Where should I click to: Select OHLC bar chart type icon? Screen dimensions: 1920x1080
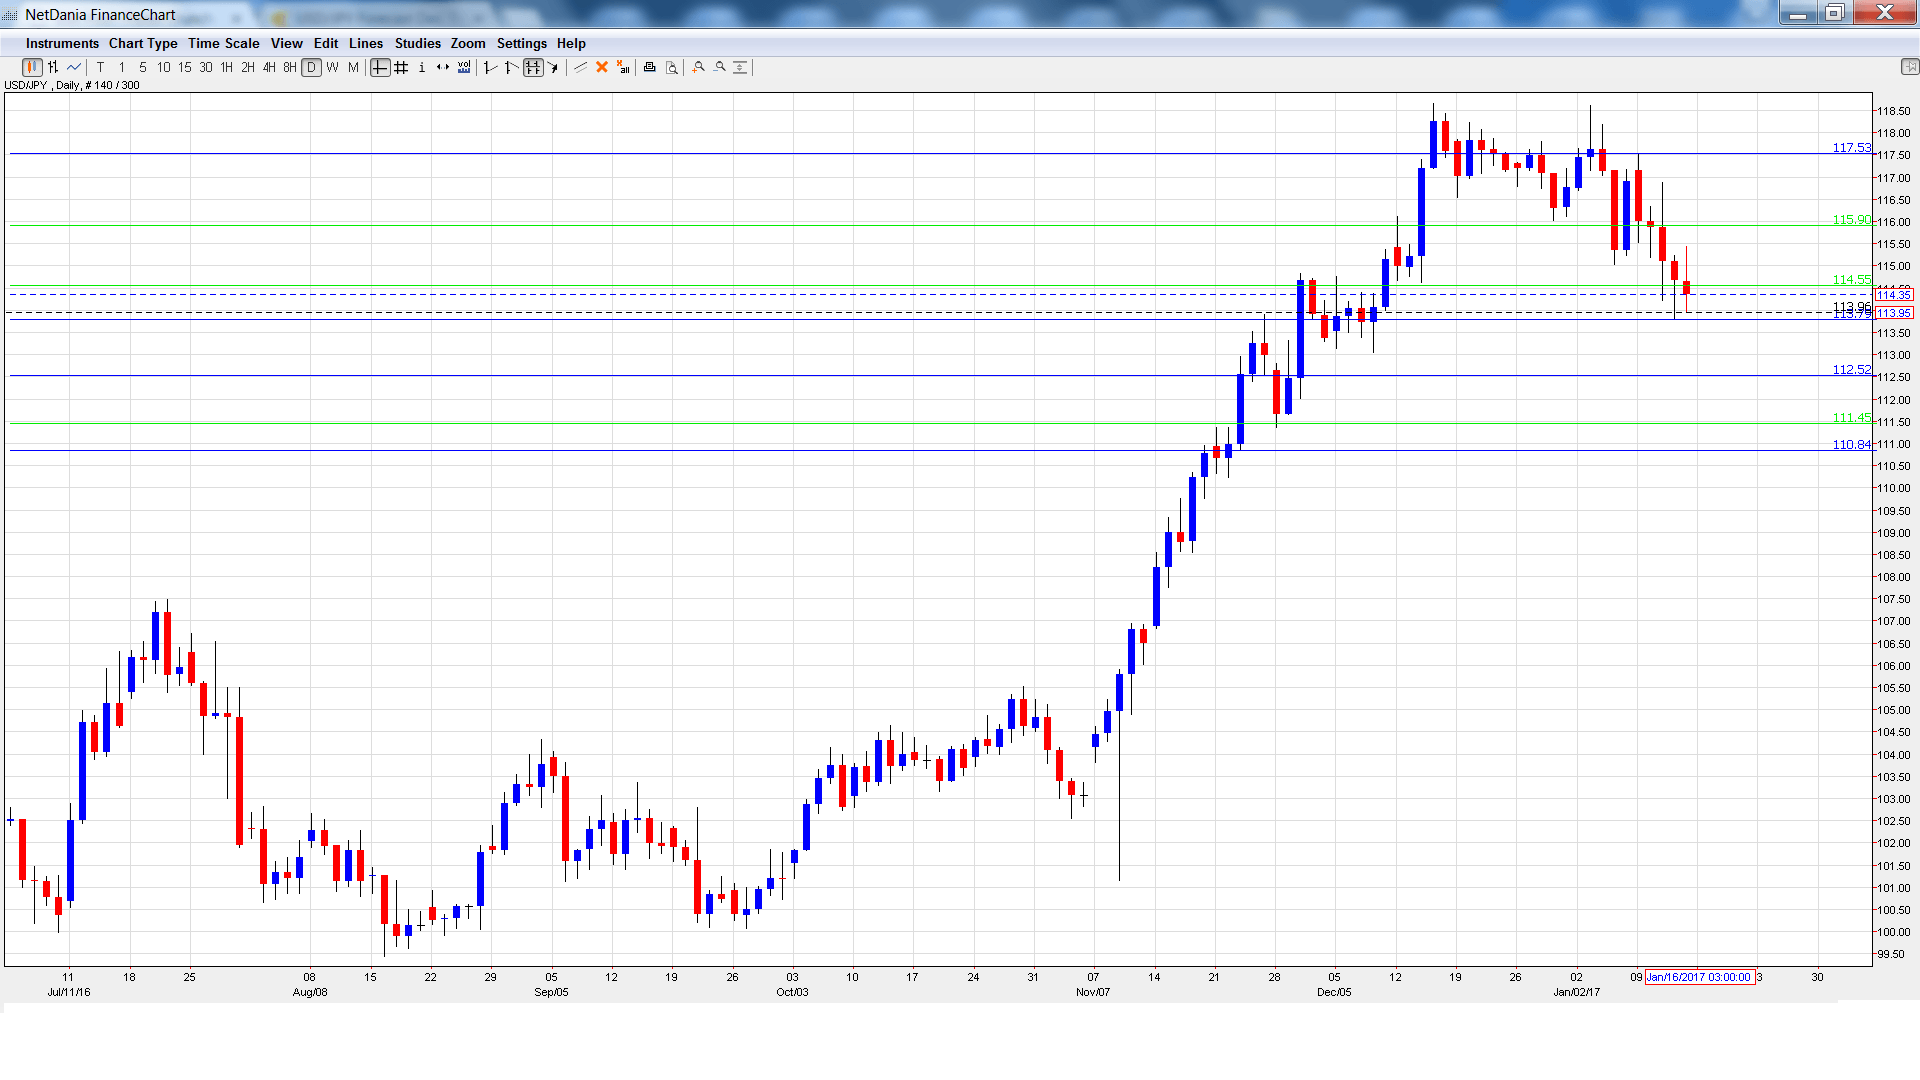(x=53, y=67)
